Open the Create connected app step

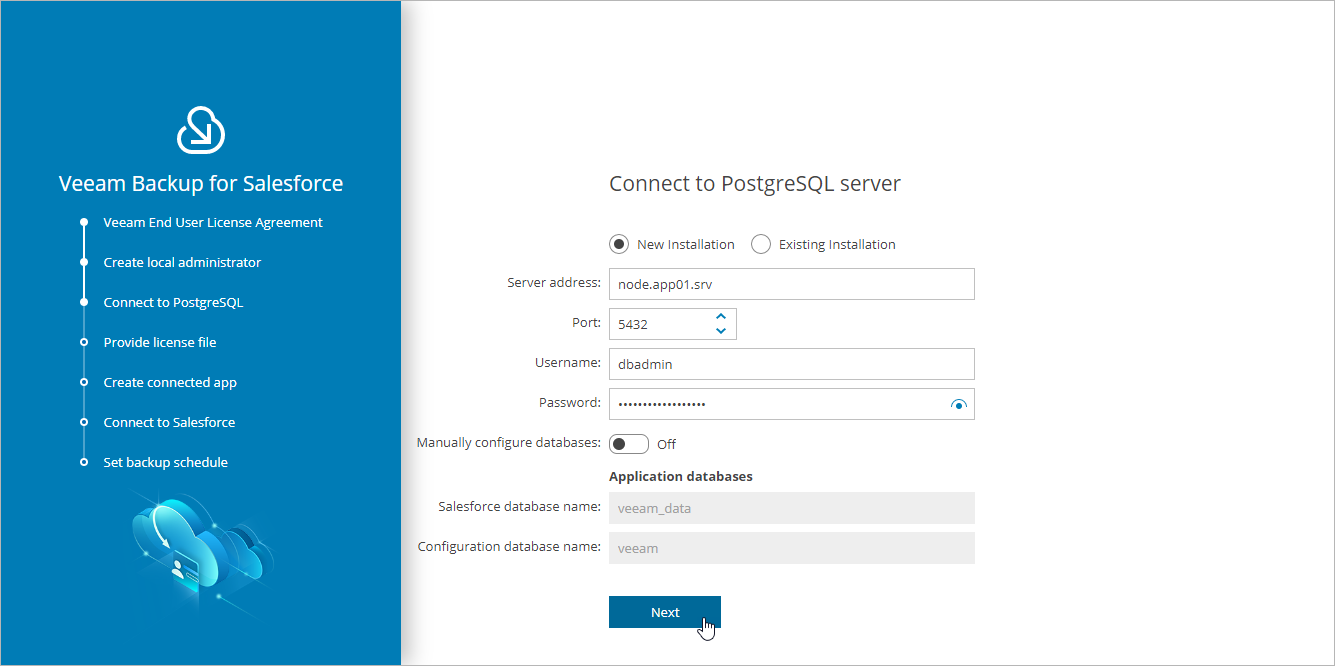click(170, 382)
